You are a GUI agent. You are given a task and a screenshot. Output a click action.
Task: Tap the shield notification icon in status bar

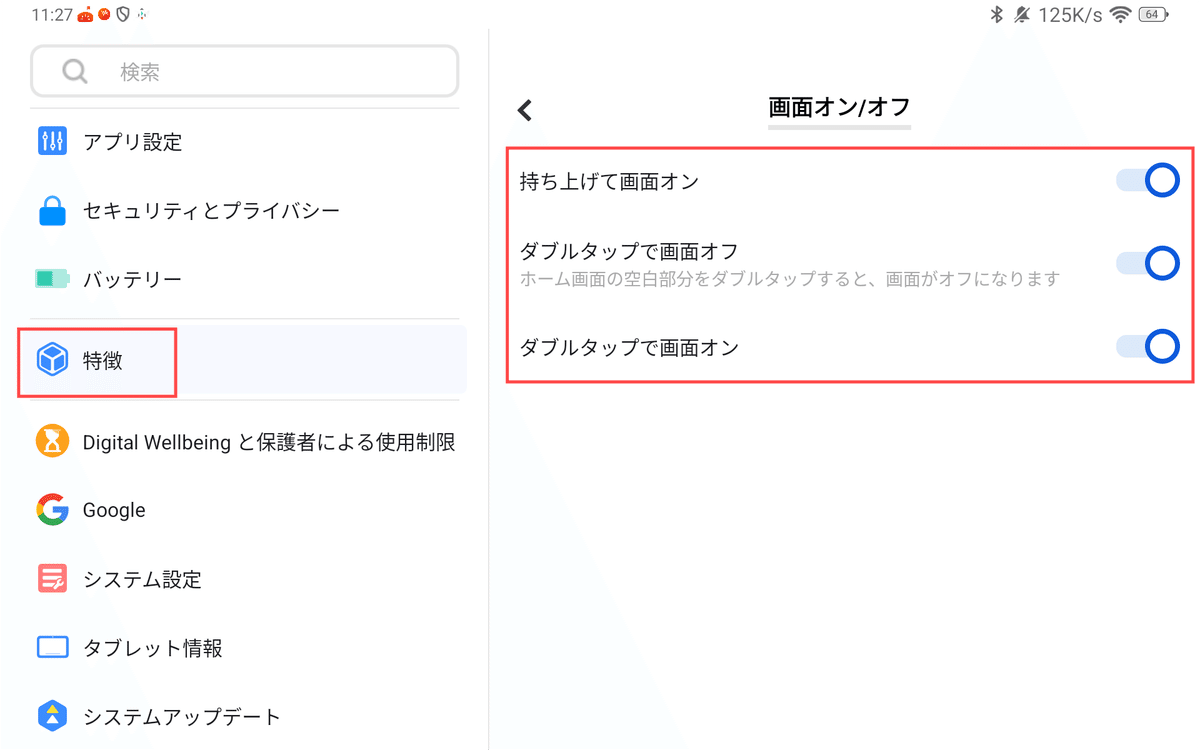click(x=123, y=14)
